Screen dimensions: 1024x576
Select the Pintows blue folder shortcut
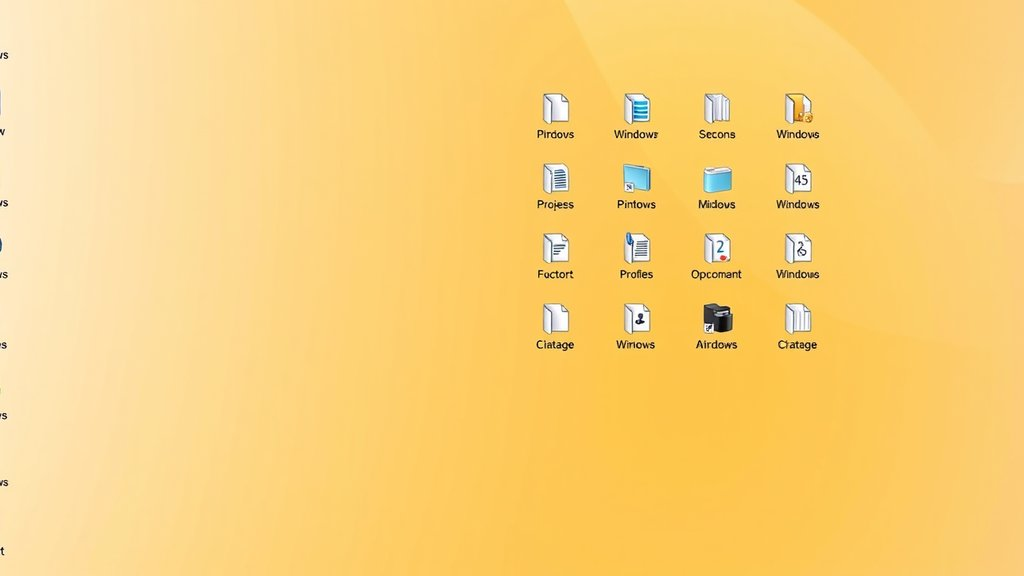pos(637,178)
